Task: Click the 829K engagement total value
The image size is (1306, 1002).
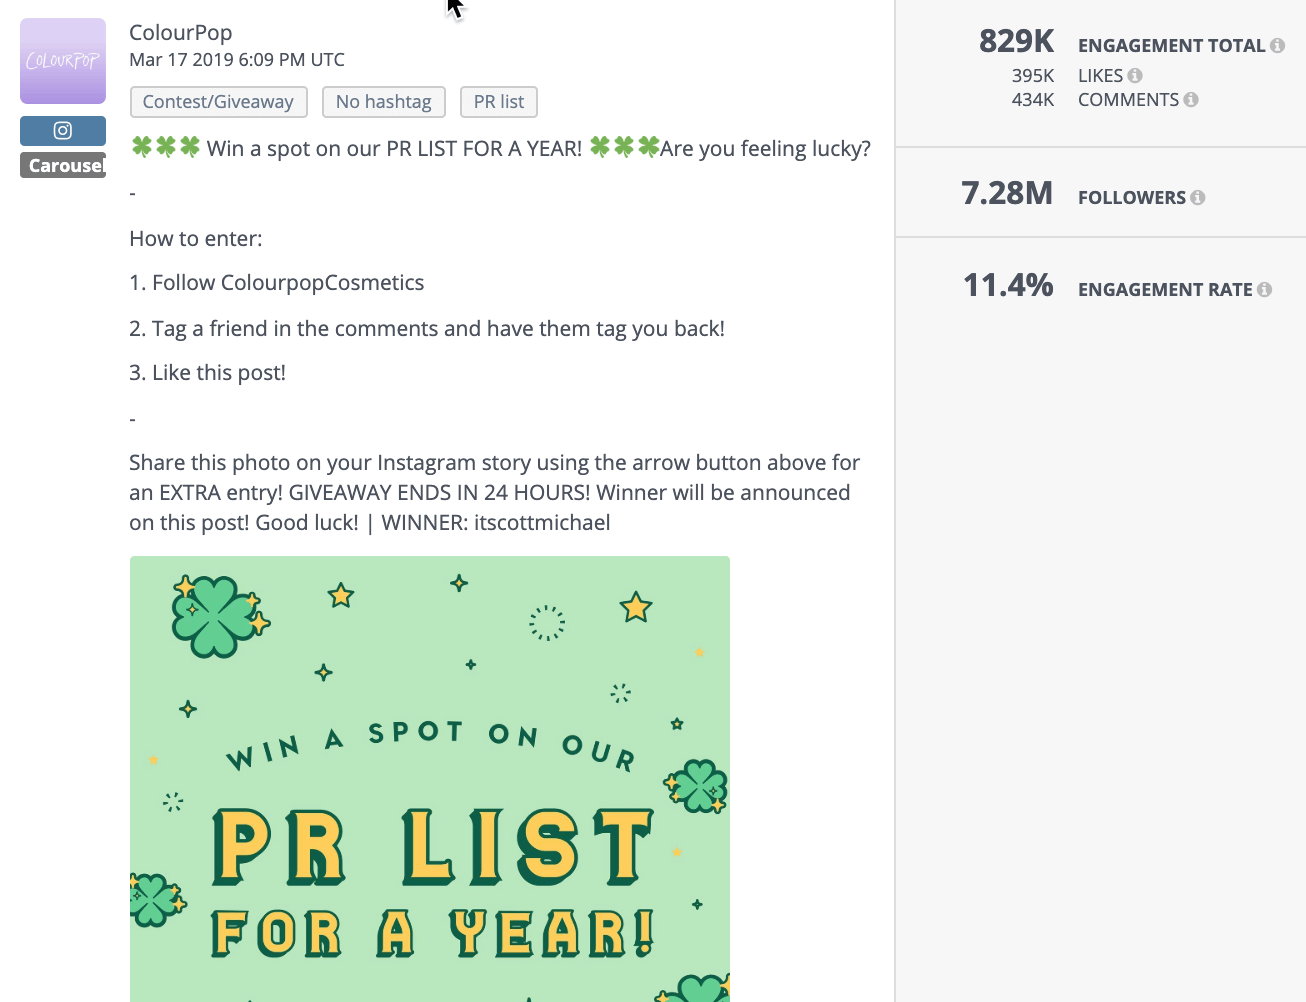Action: click(1016, 41)
